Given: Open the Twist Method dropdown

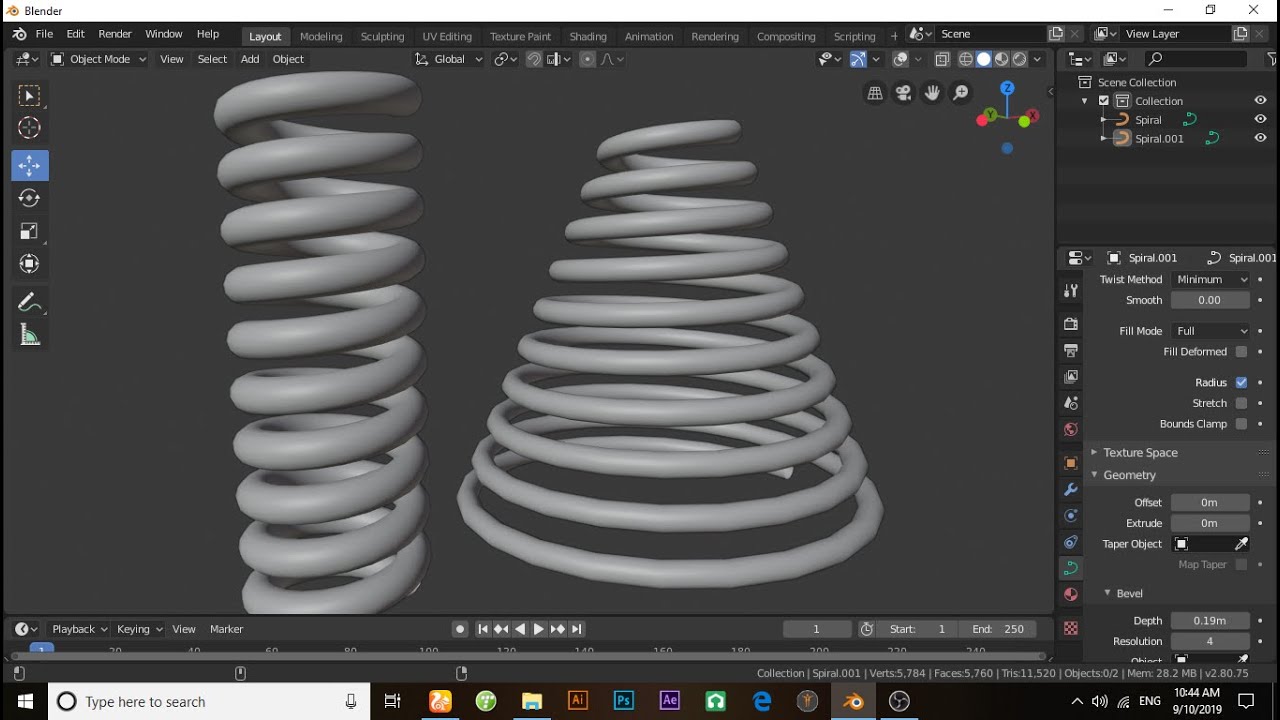Looking at the screenshot, I should click(1211, 280).
